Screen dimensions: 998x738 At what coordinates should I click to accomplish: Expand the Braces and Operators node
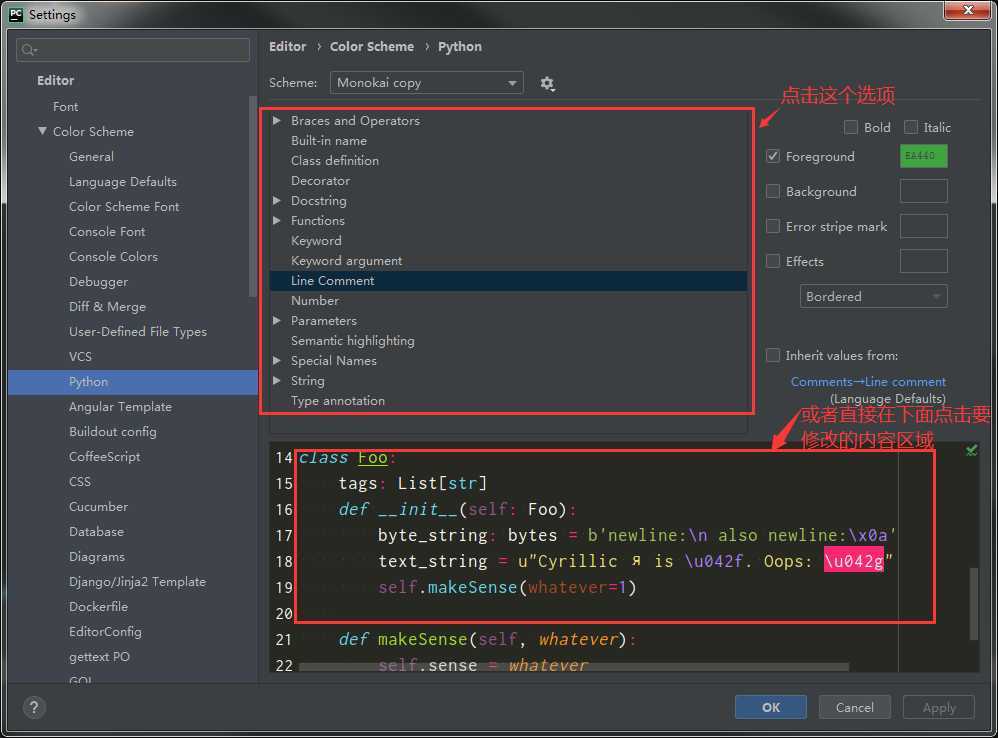(277, 120)
